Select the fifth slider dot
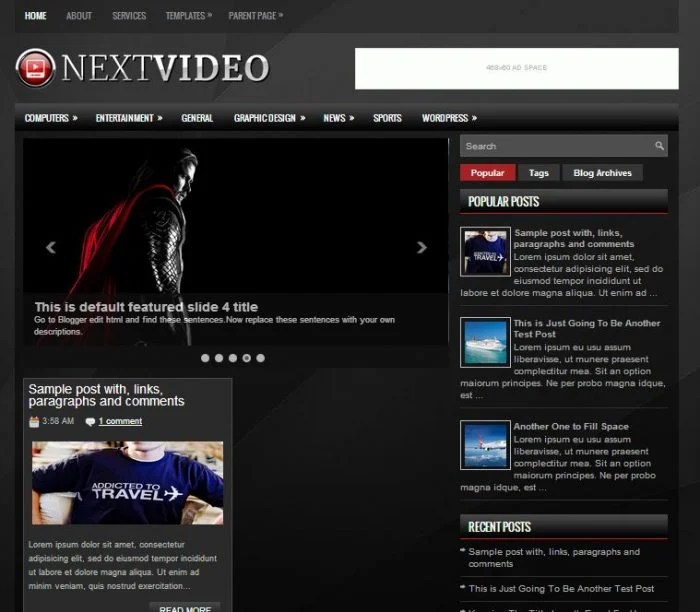 pyautogui.click(x=260, y=358)
